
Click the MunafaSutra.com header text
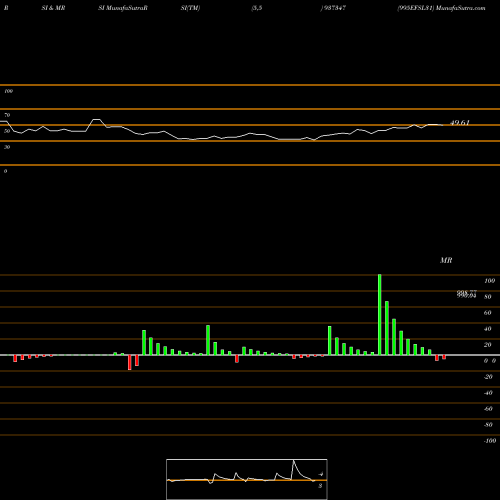(x=460, y=8)
